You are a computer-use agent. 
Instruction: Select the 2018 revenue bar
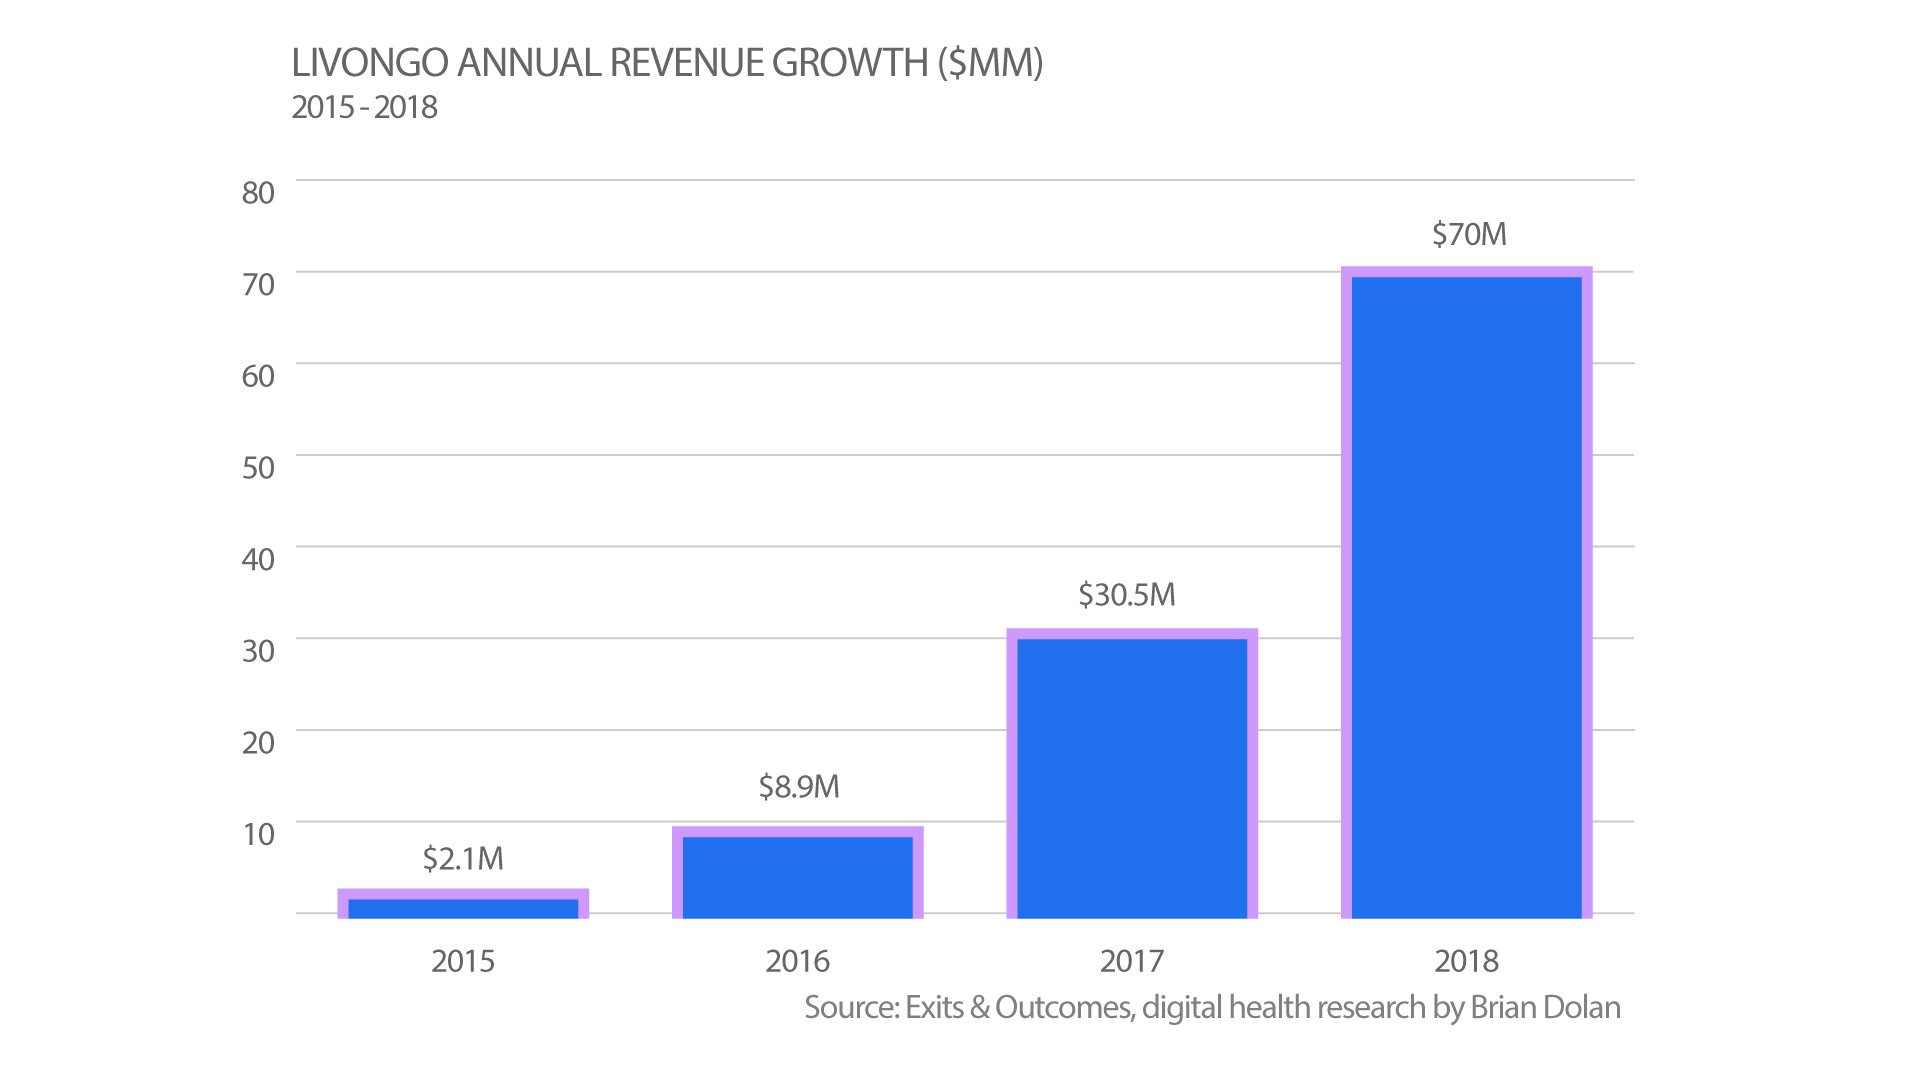[x=1466, y=592]
